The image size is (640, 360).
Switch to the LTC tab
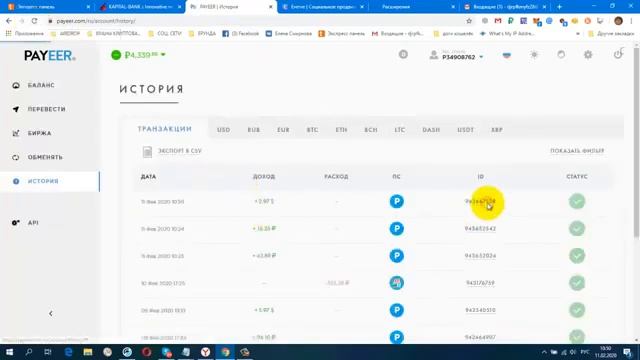[x=400, y=130]
